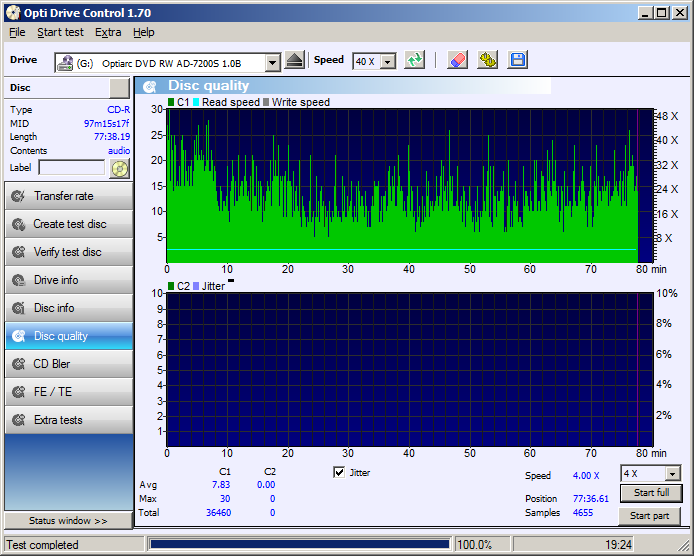Click the Position value 77:36.61
This screenshot has width=694, height=556.
591,499
